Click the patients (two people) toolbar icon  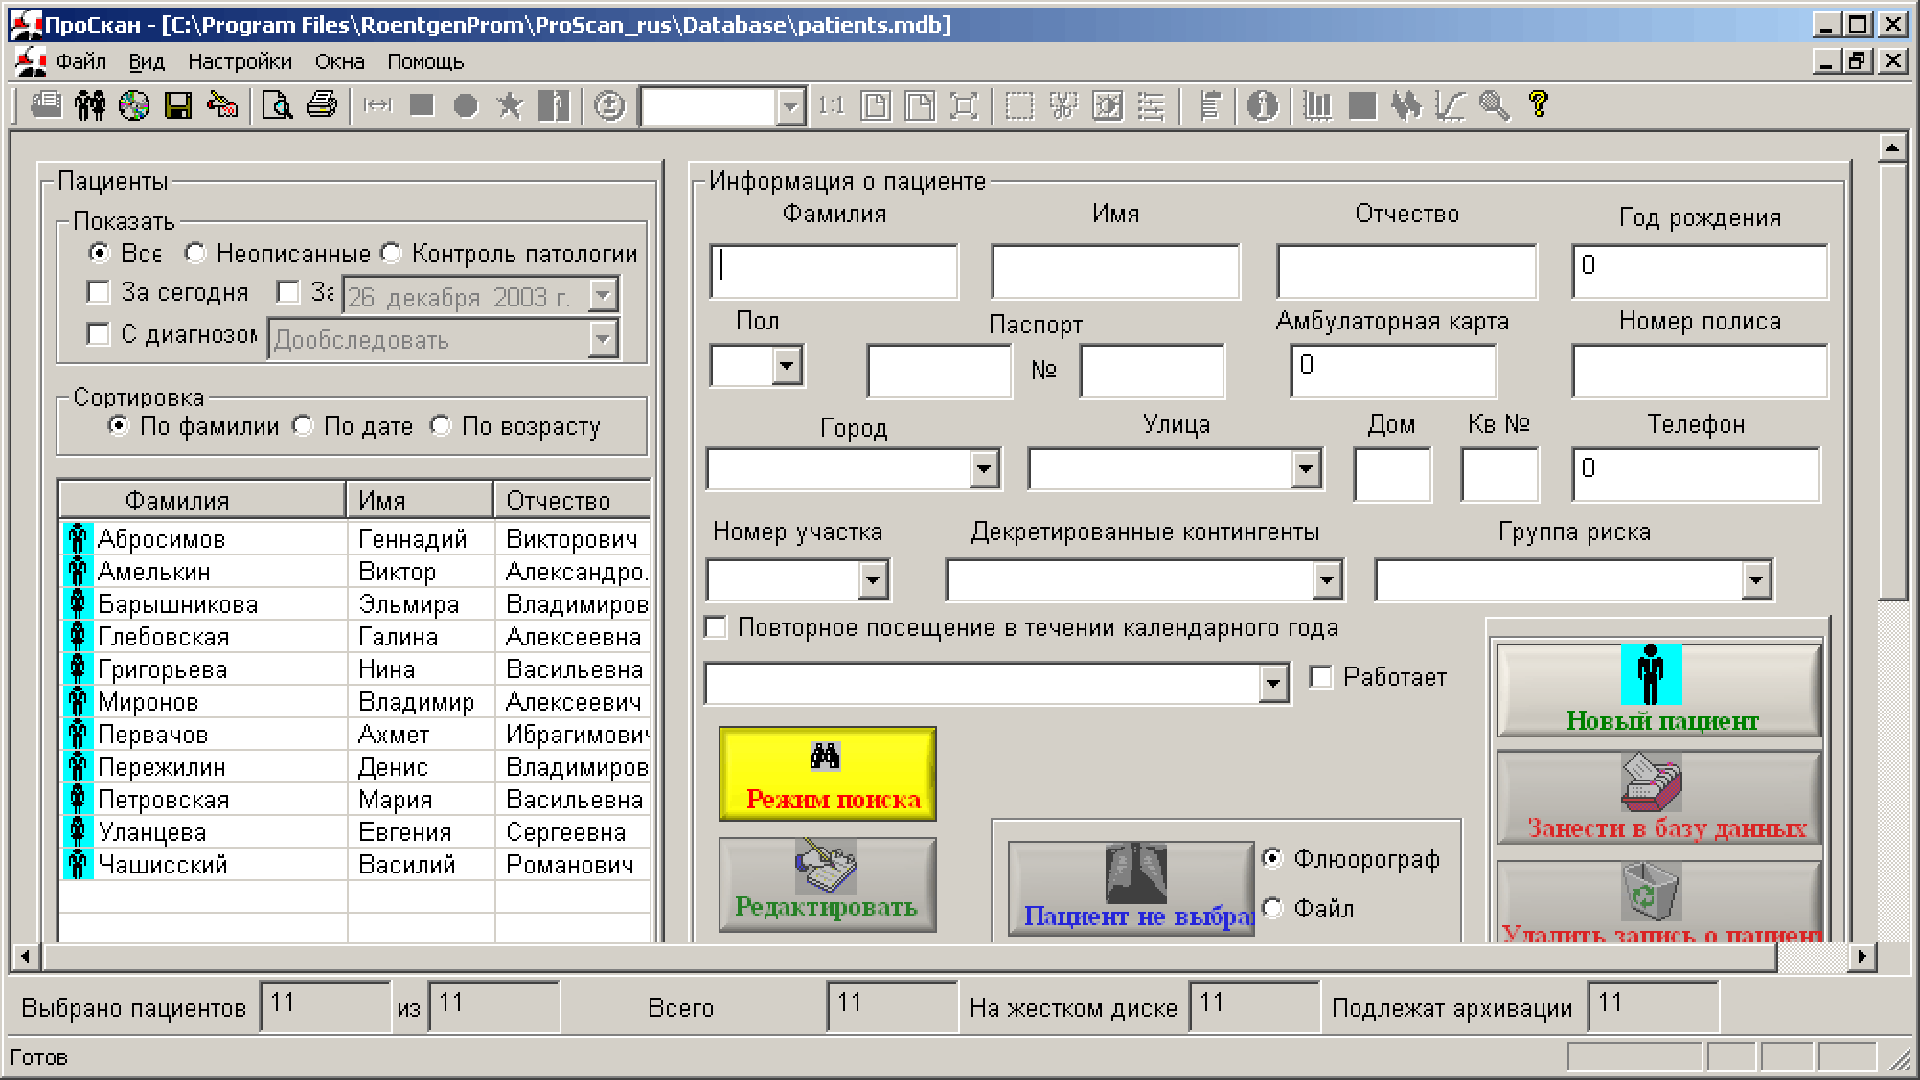90,105
